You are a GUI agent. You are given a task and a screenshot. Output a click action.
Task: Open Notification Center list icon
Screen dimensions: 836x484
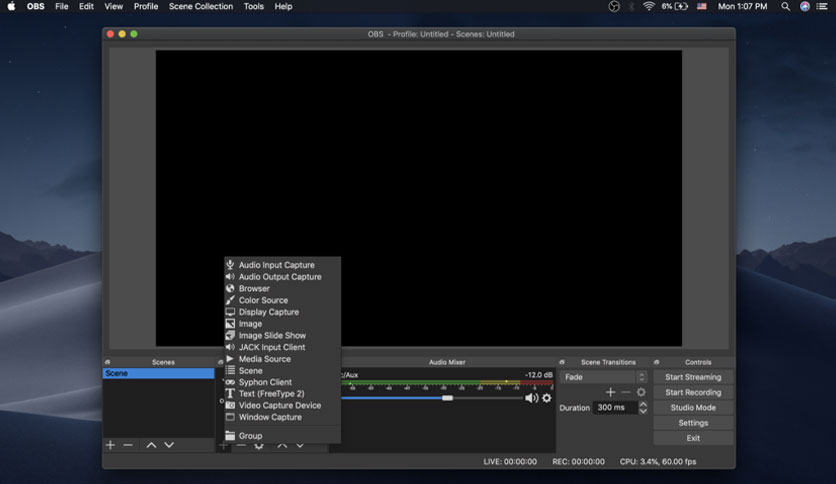point(822,6)
